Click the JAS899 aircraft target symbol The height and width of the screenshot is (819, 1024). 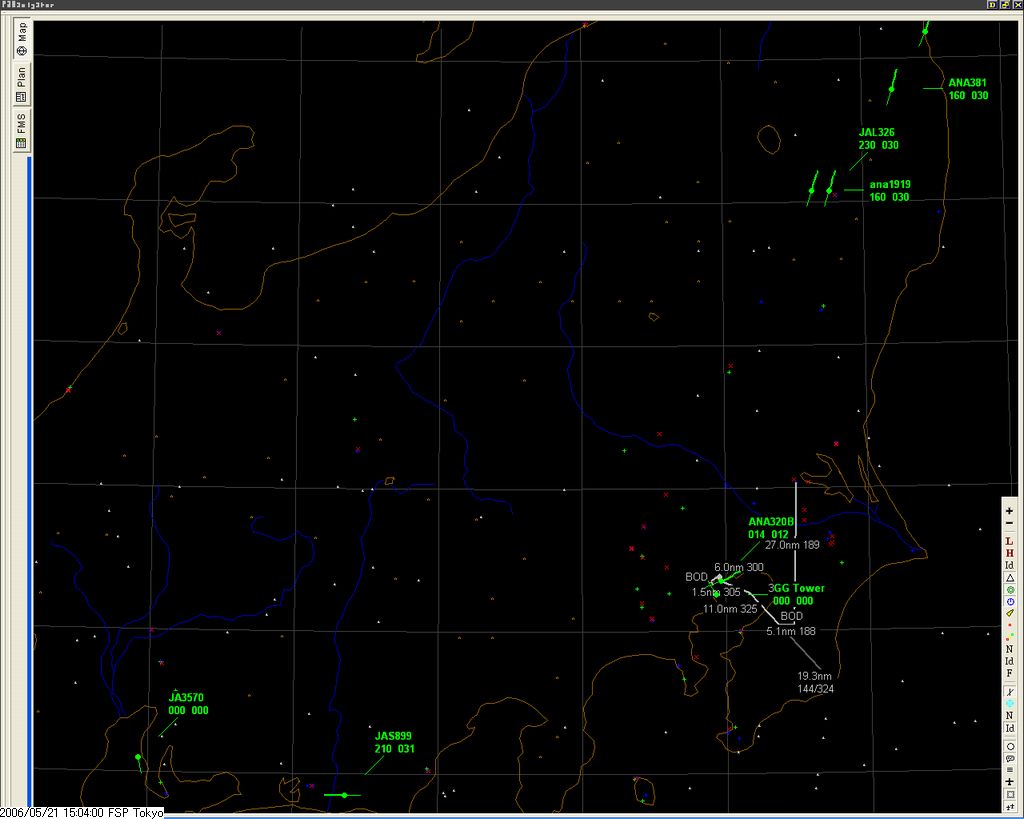click(x=344, y=795)
